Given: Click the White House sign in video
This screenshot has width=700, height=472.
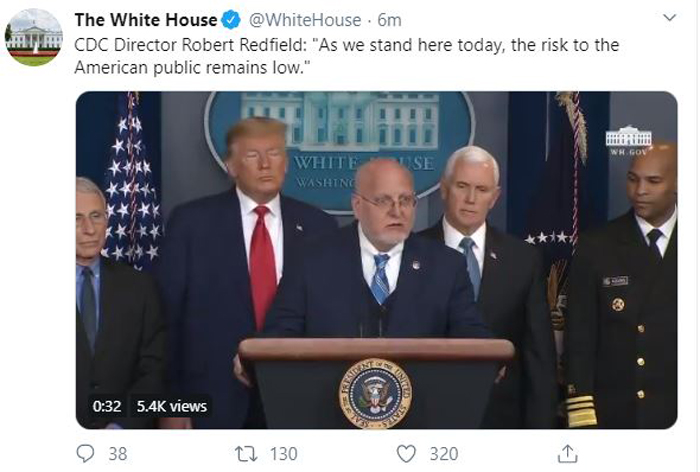Looking at the screenshot, I should click(340, 152).
